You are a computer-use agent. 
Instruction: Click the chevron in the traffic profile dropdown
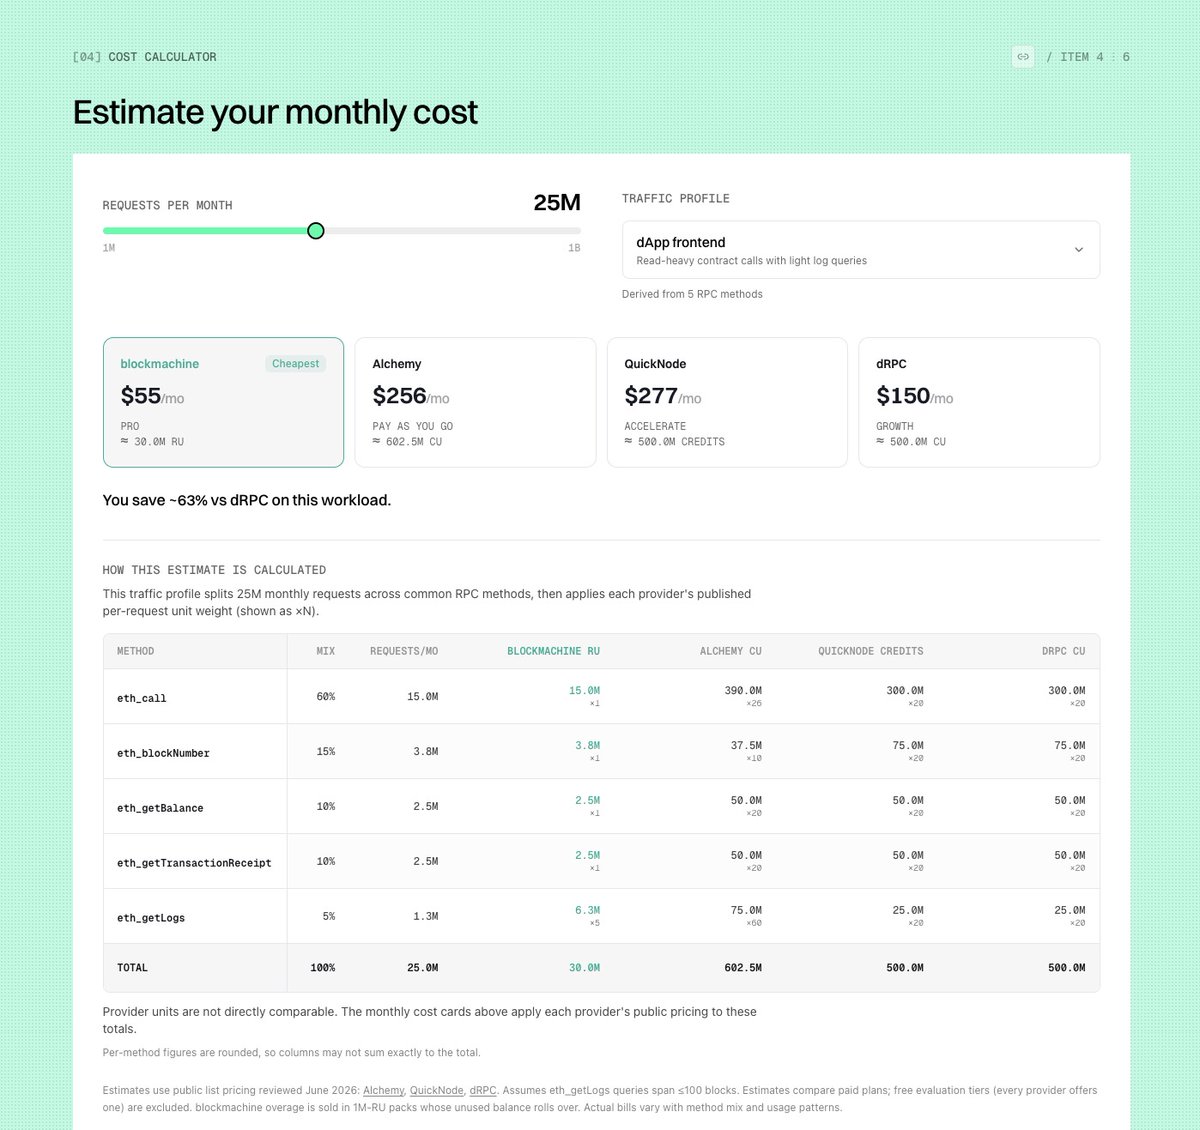click(x=1078, y=250)
